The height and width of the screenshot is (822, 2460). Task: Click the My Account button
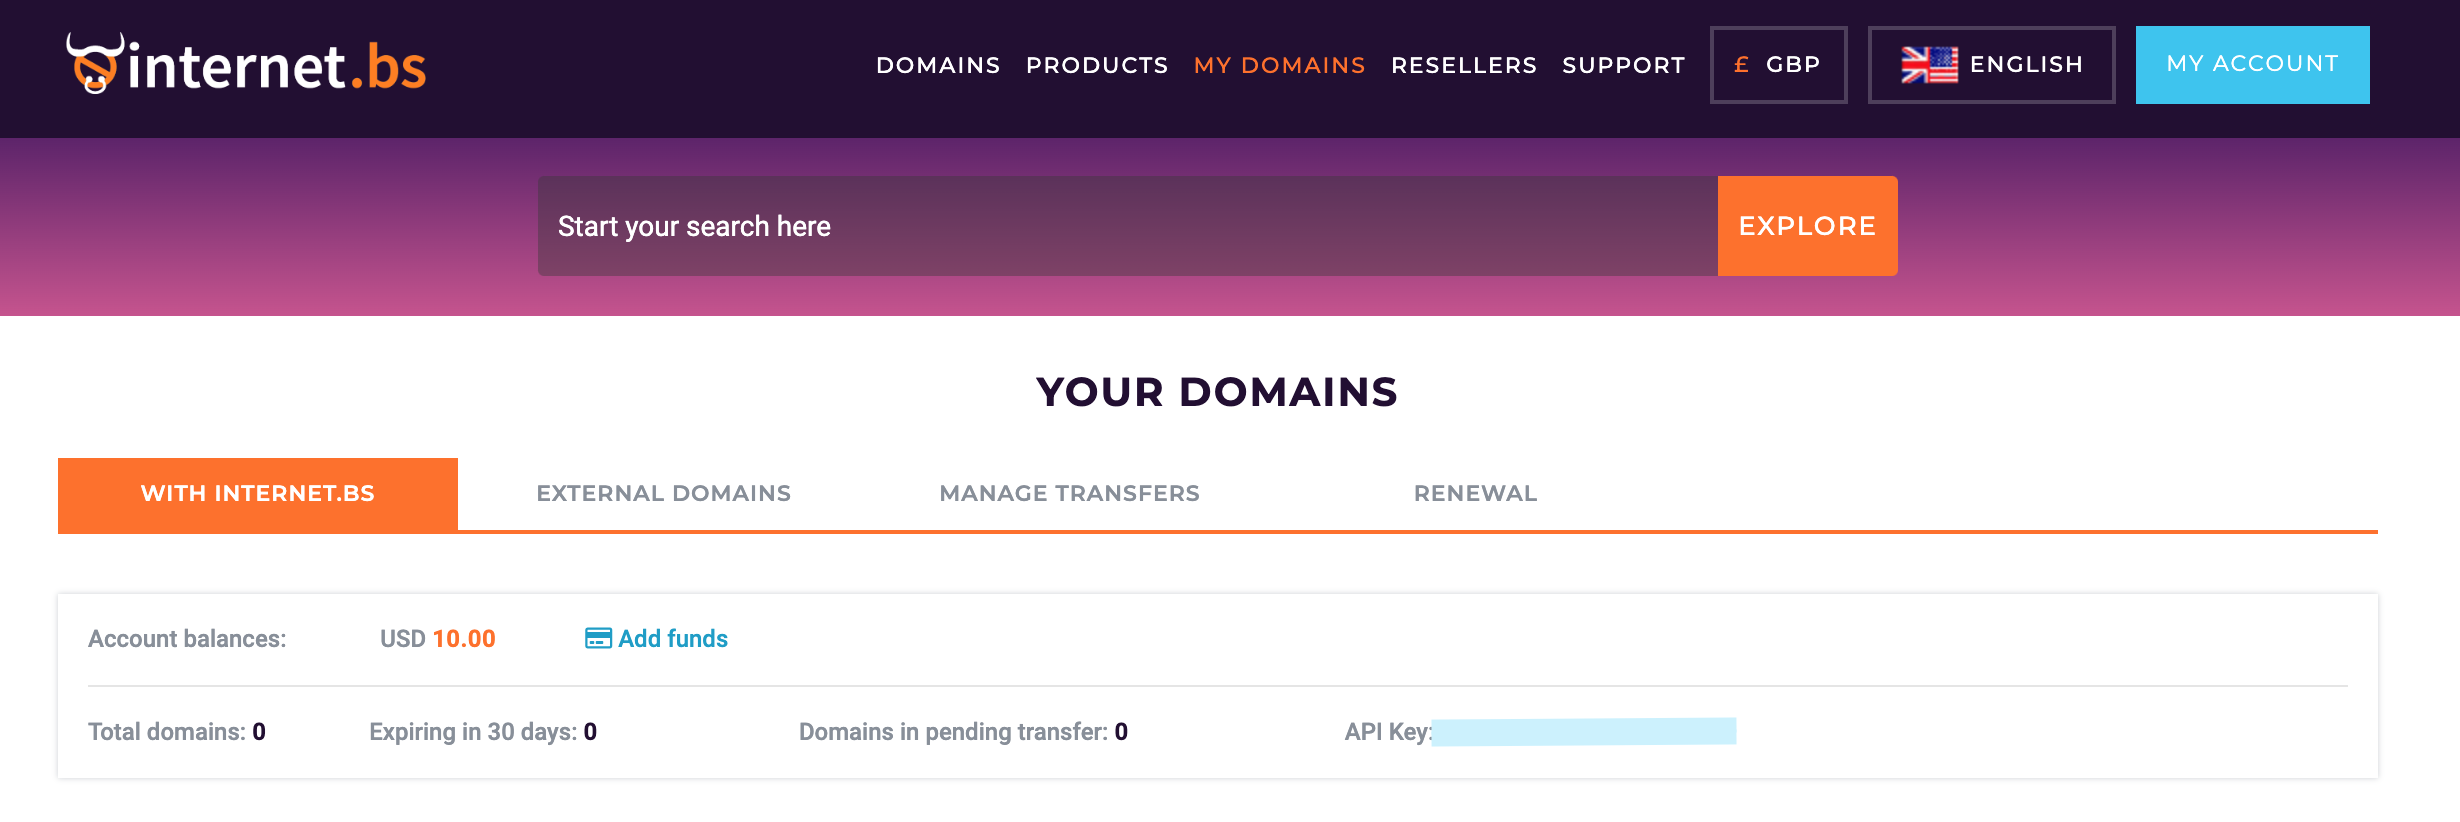point(2252,65)
